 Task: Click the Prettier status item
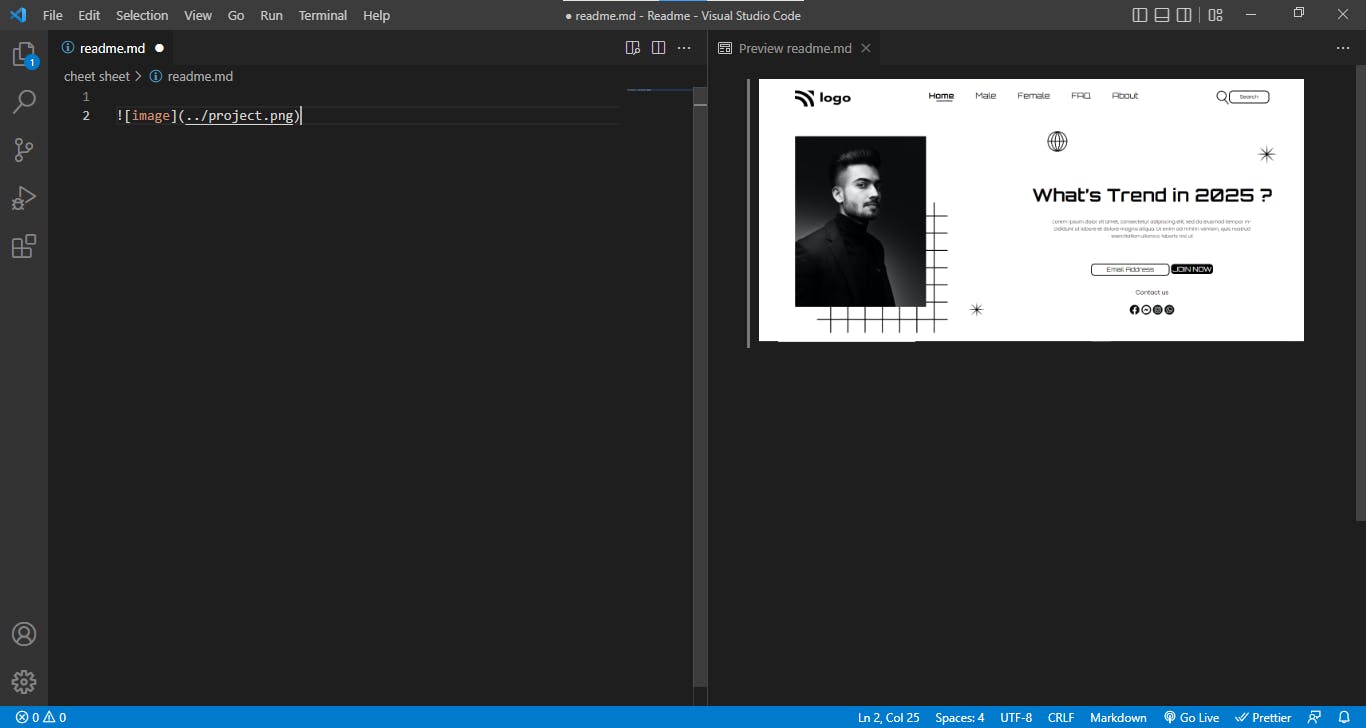(x=1263, y=717)
